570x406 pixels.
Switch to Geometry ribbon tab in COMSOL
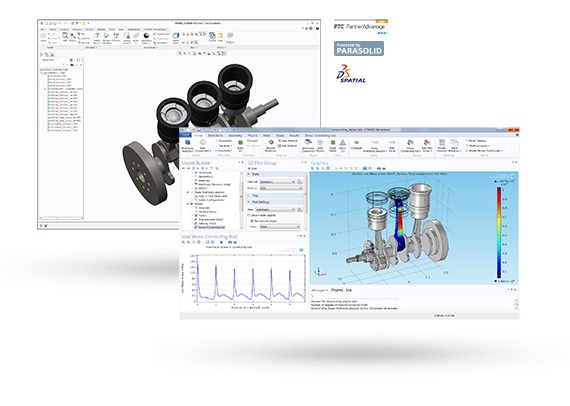pyautogui.click(x=235, y=135)
